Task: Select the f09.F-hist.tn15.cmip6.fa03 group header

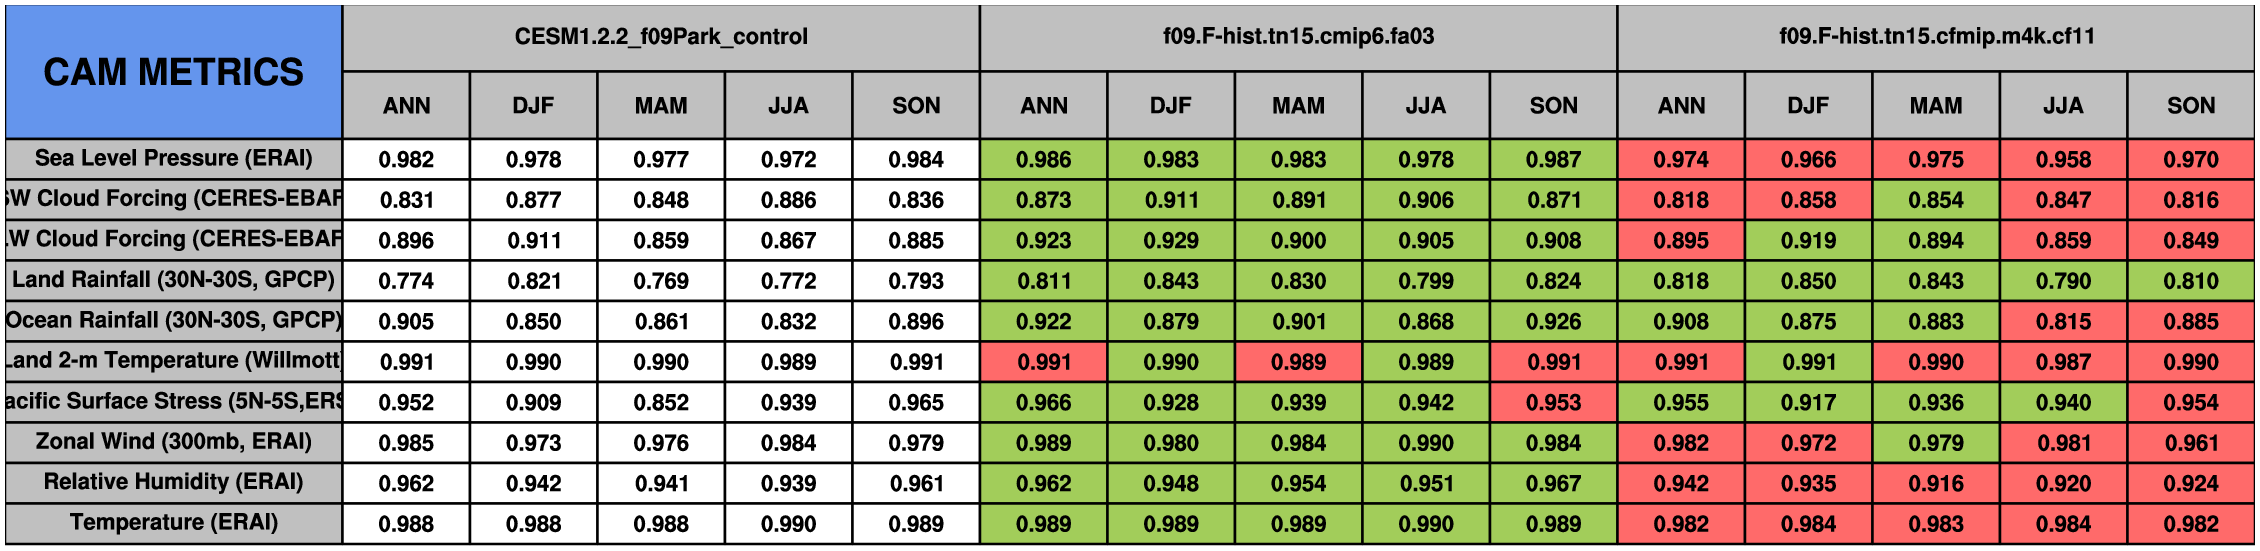Action: pyautogui.click(x=1298, y=37)
